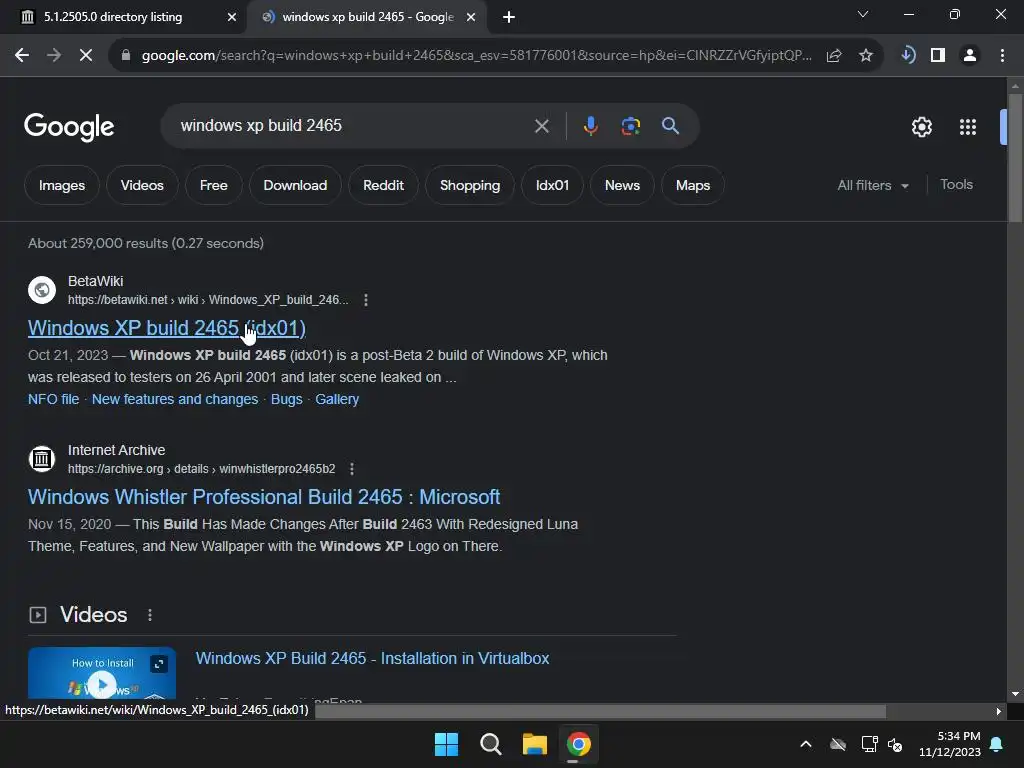Open Gallery sitelink
Viewport: 1024px width, 768px height.
(x=337, y=399)
